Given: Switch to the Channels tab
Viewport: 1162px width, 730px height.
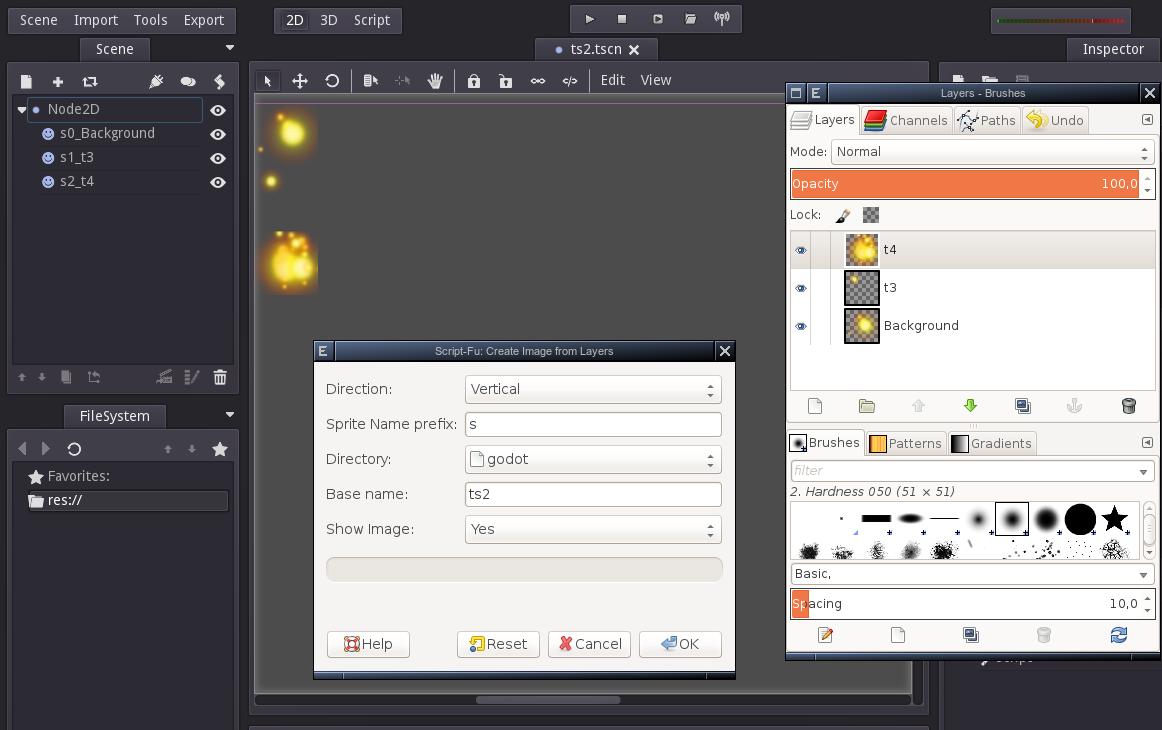Looking at the screenshot, I should 905,119.
